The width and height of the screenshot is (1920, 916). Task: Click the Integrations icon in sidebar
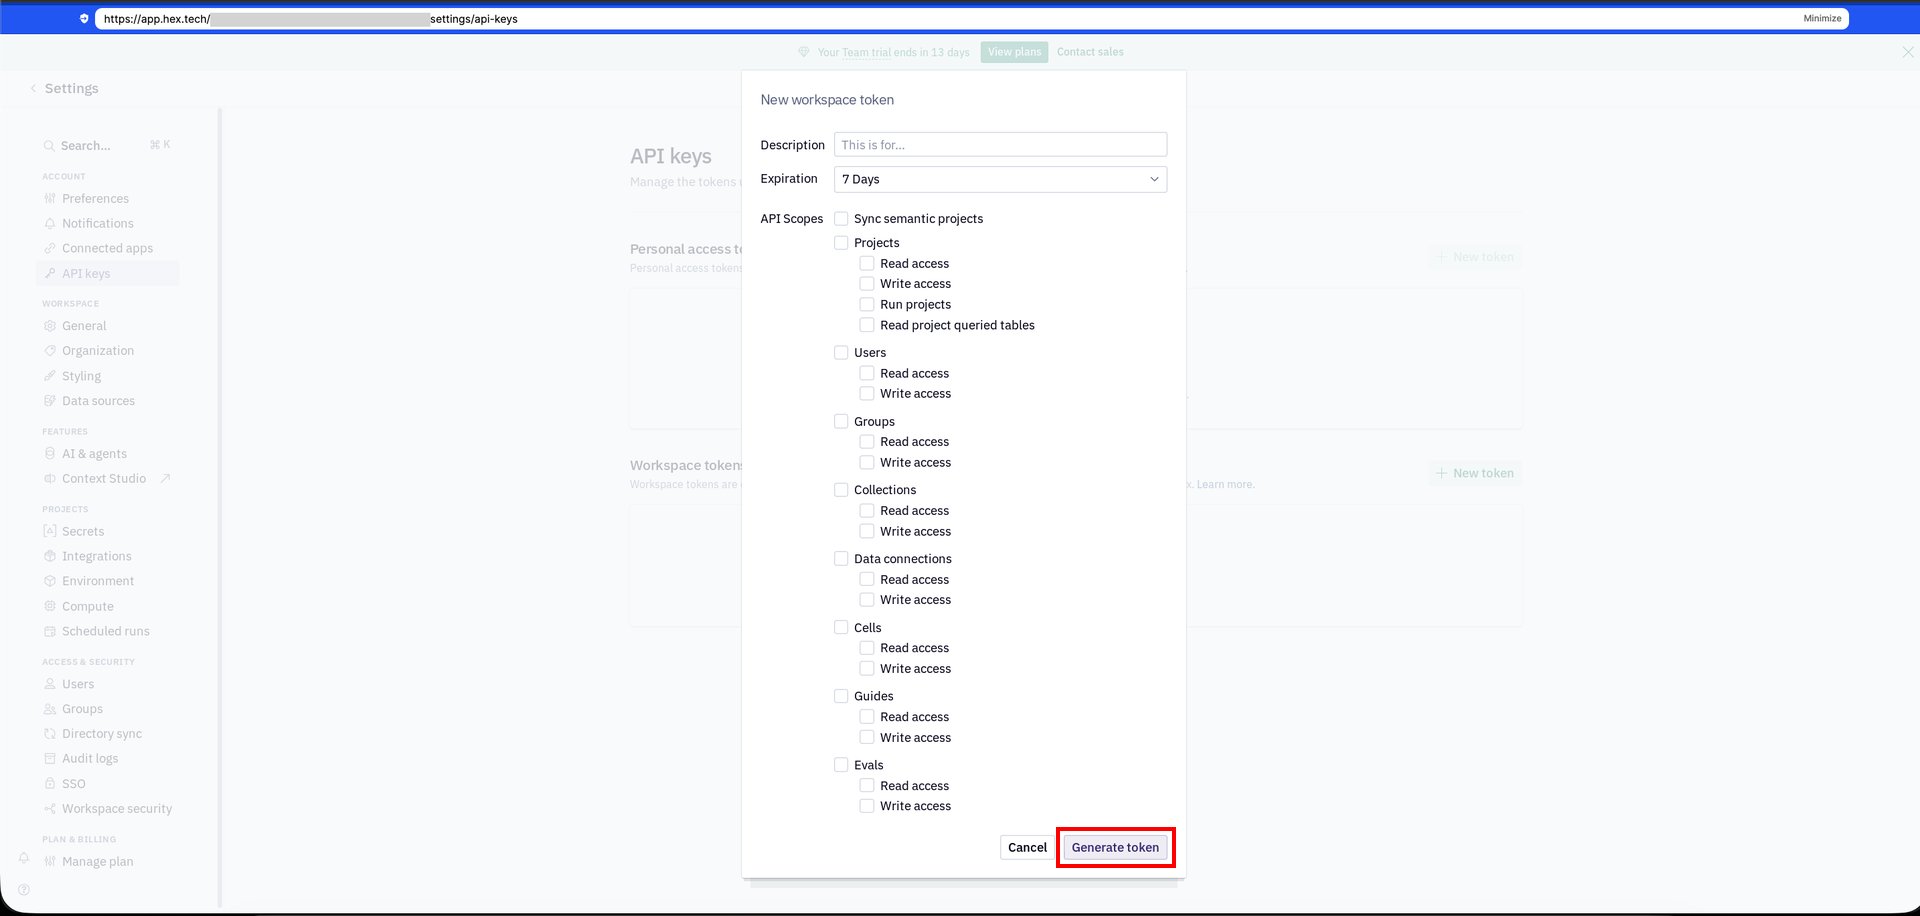[50, 557]
